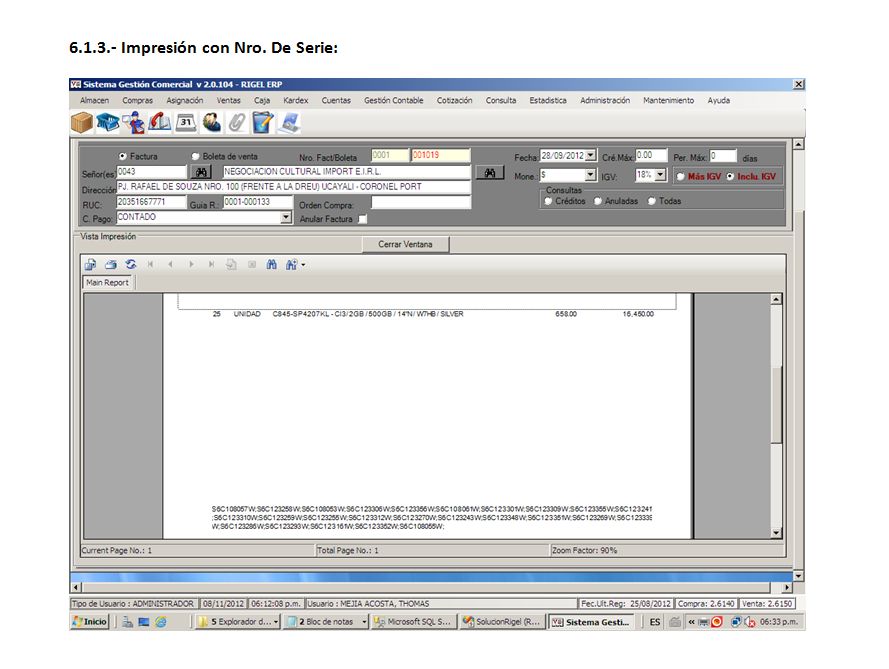Click the binoculars search icon in the report toolbar
This screenshot has height=669, width=889.
(x=270, y=264)
